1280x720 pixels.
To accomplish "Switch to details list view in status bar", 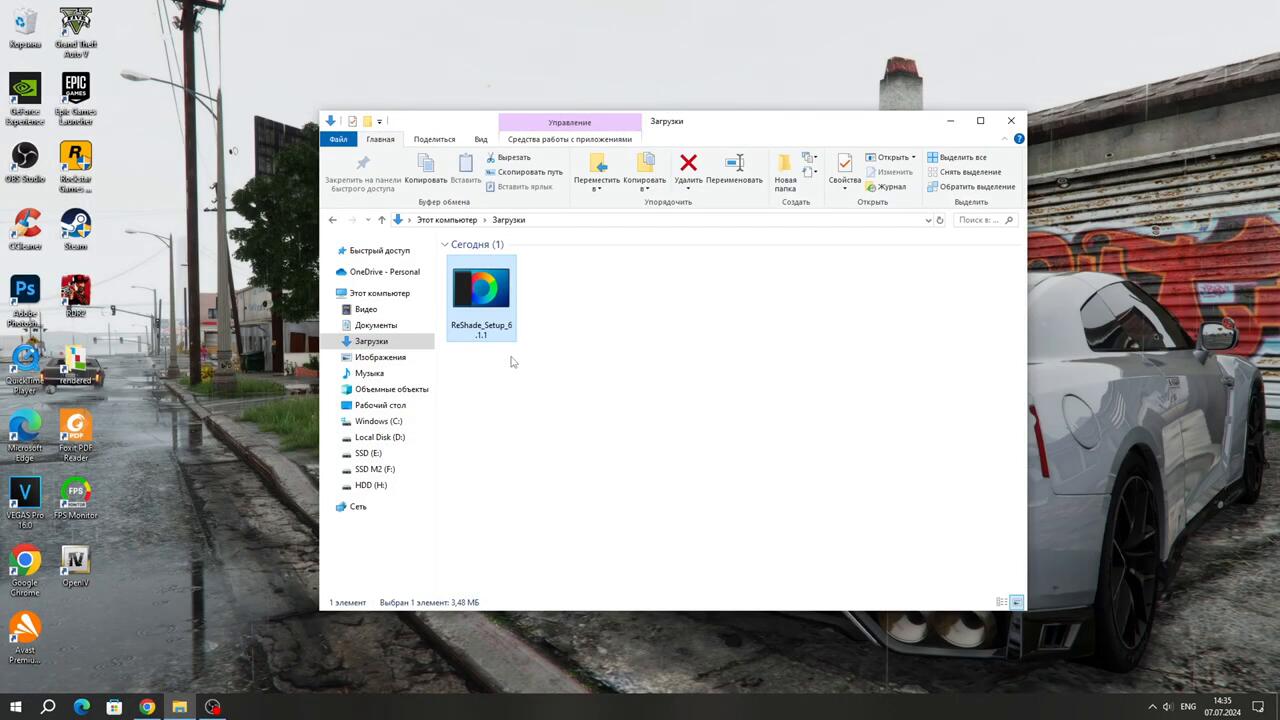I will coord(1001,602).
